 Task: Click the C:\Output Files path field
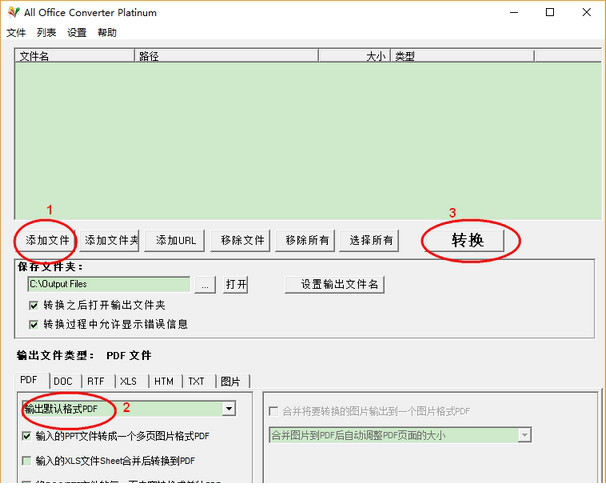[x=109, y=284]
